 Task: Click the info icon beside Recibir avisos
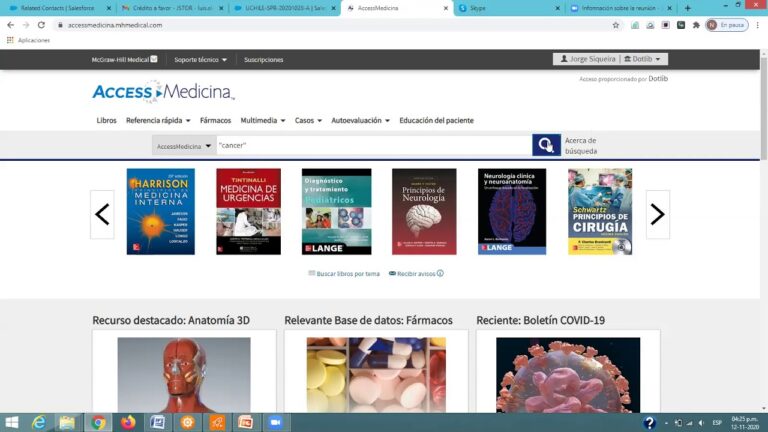point(440,273)
